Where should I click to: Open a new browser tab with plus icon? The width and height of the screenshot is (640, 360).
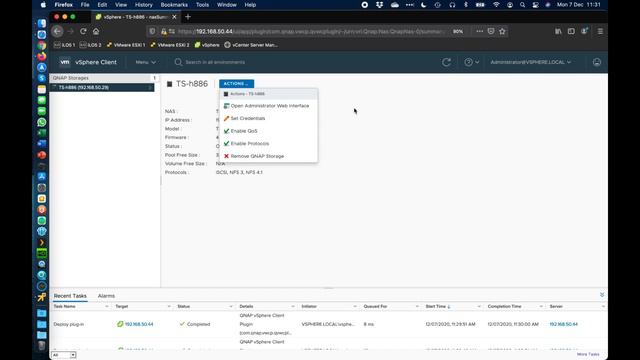click(188, 17)
